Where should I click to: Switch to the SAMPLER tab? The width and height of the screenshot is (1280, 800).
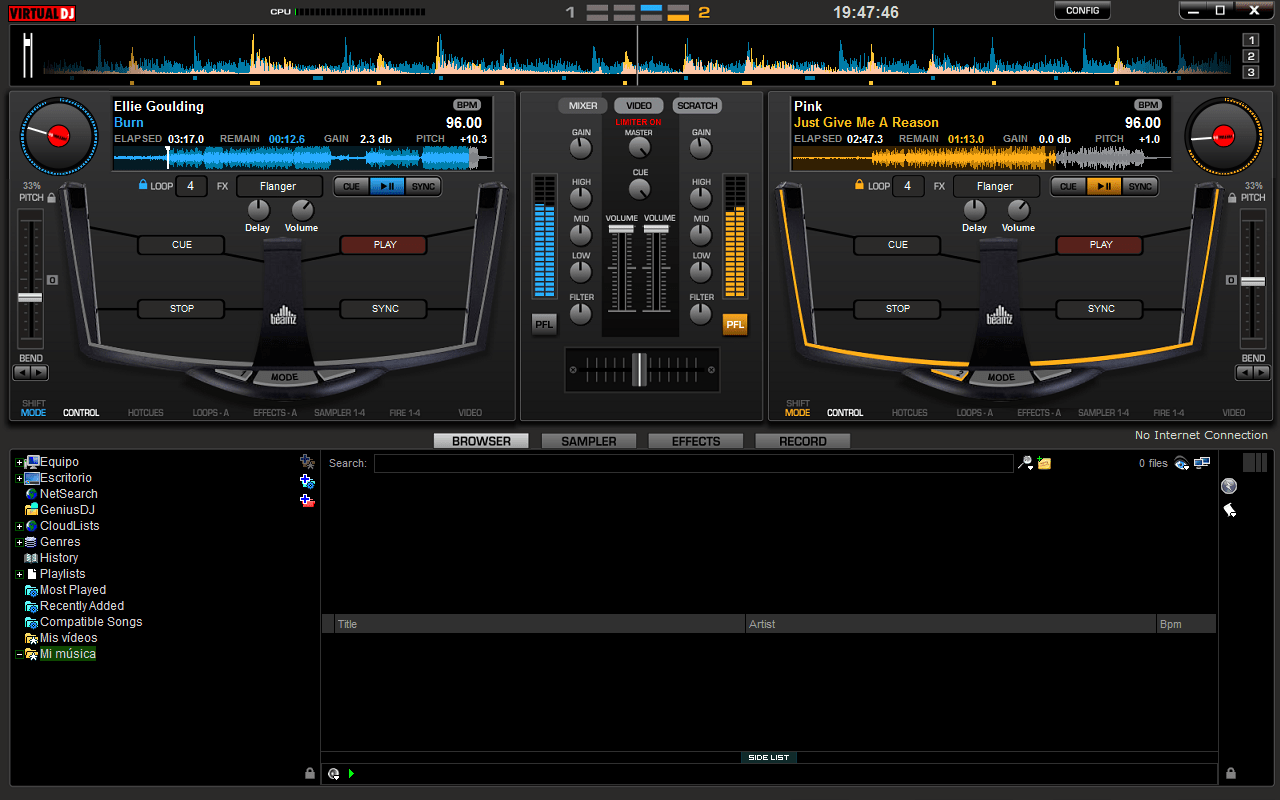(588, 440)
